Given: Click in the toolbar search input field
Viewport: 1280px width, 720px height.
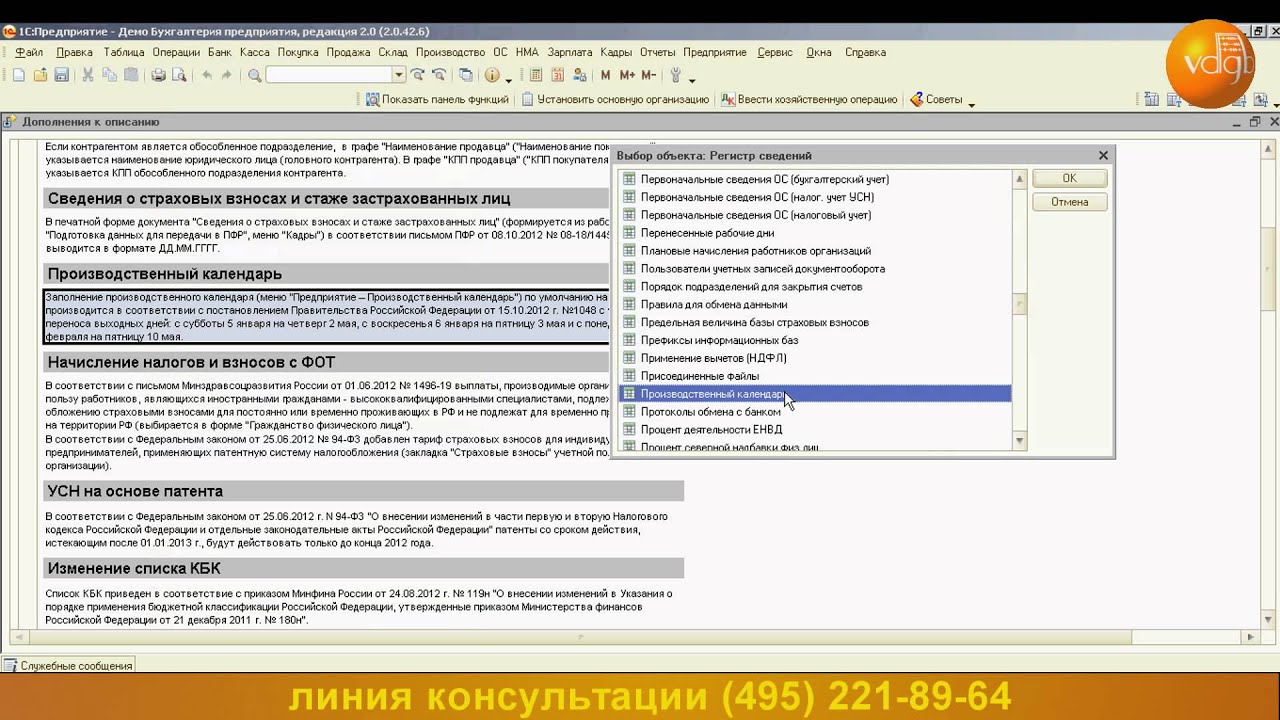Looking at the screenshot, I should point(329,75).
